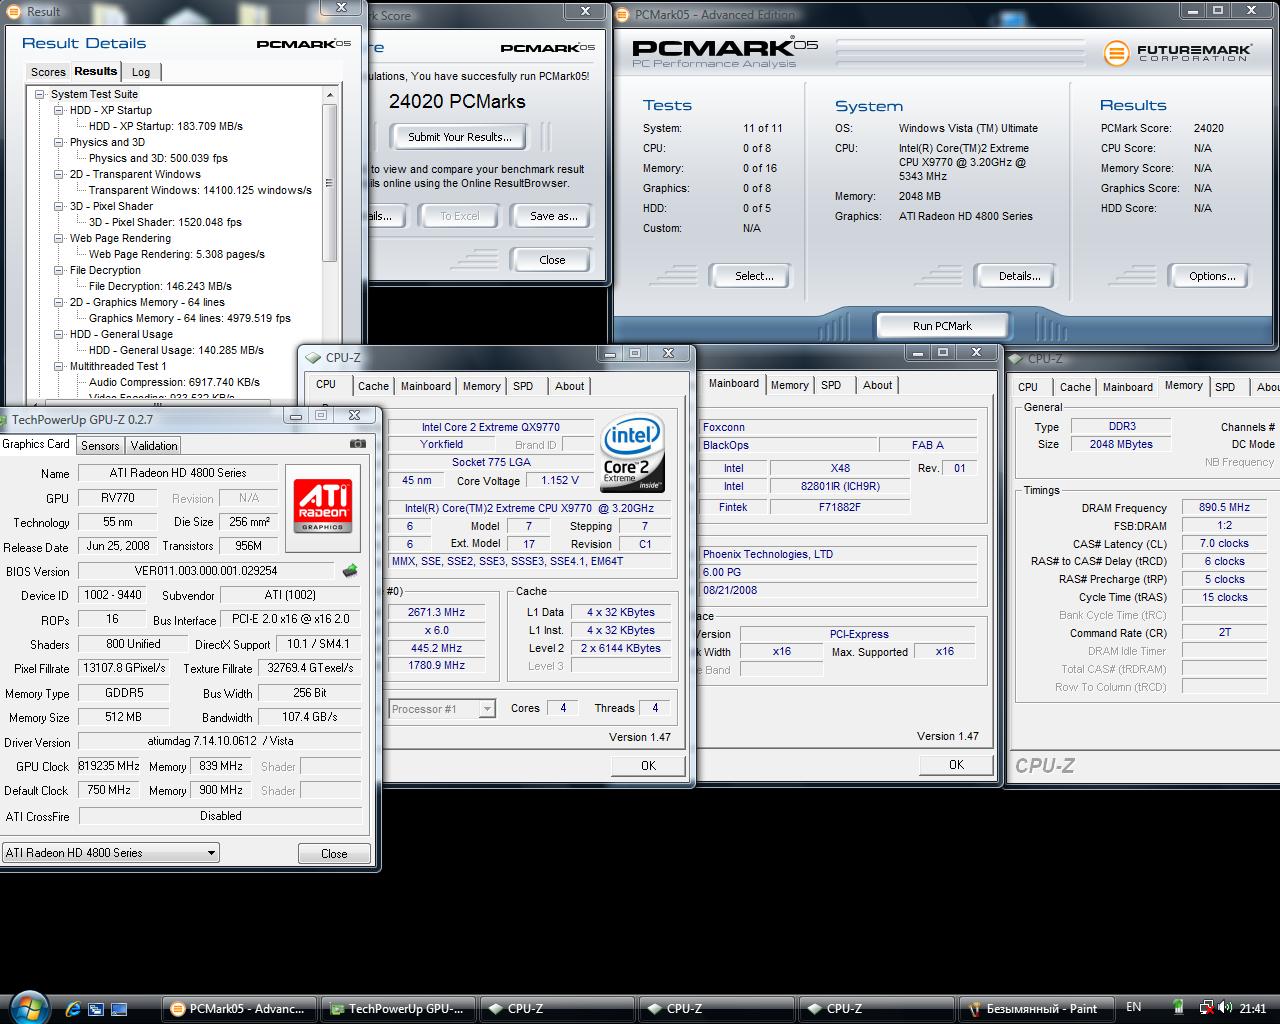This screenshot has height=1024, width=1280.
Task: Click Submit Your Results button
Action: click(459, 137)
